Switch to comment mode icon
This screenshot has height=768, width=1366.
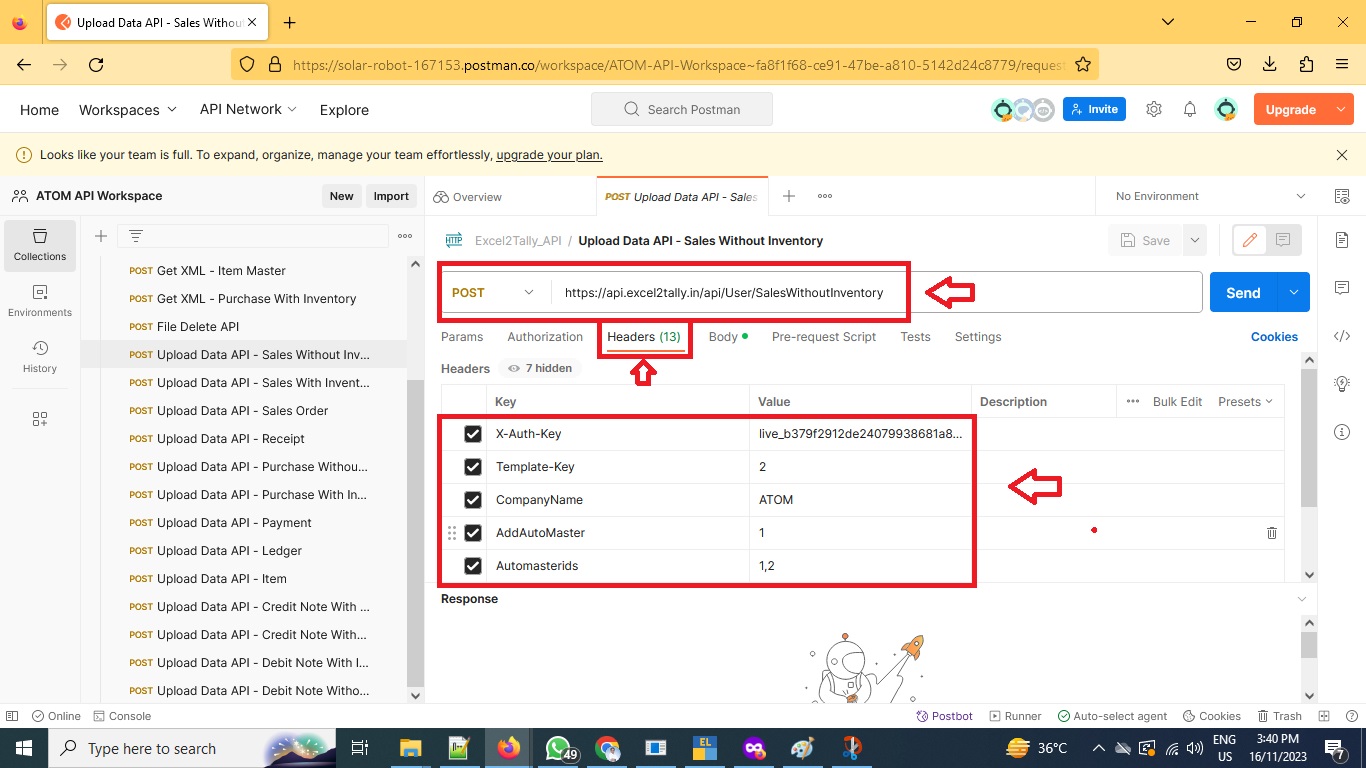[x=1283, y=240]
